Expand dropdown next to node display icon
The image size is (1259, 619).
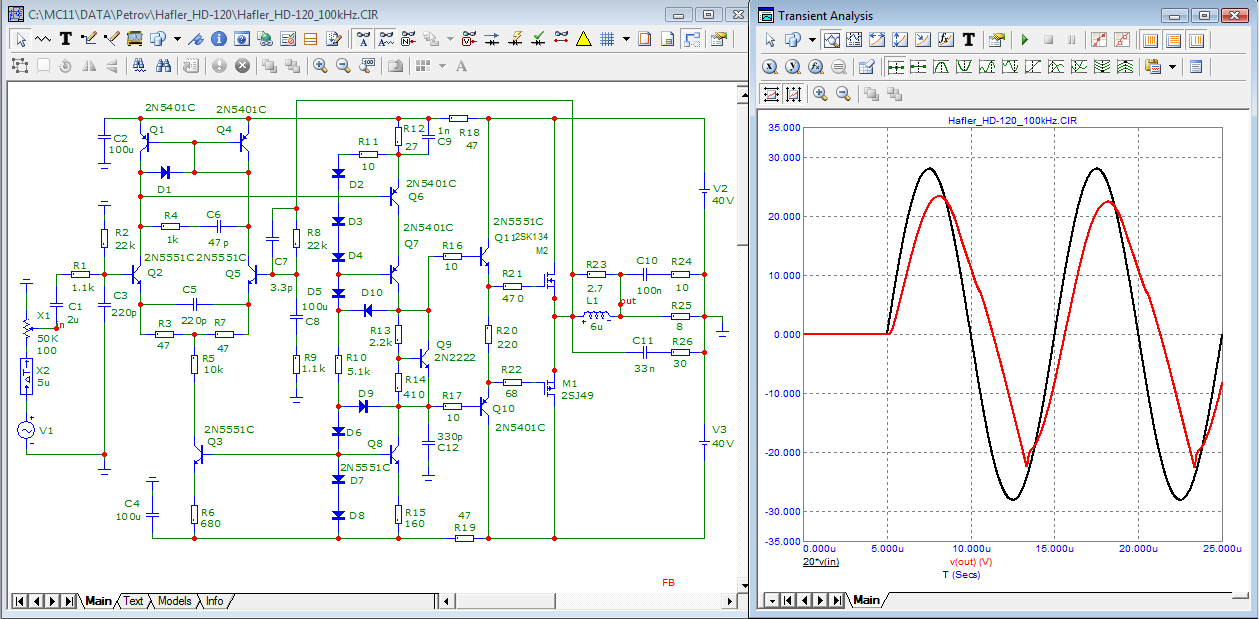[x=450, y=39]
